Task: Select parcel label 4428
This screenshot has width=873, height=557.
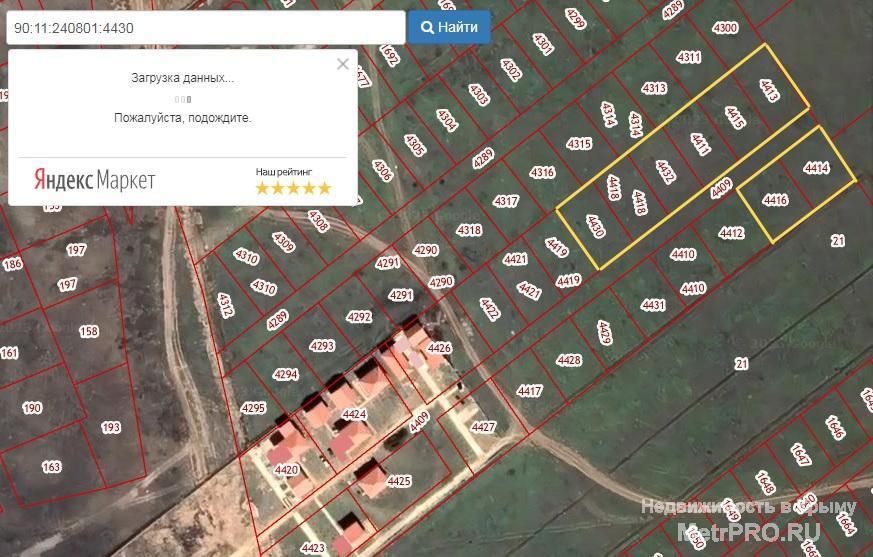Action: [x=569, y=360]
